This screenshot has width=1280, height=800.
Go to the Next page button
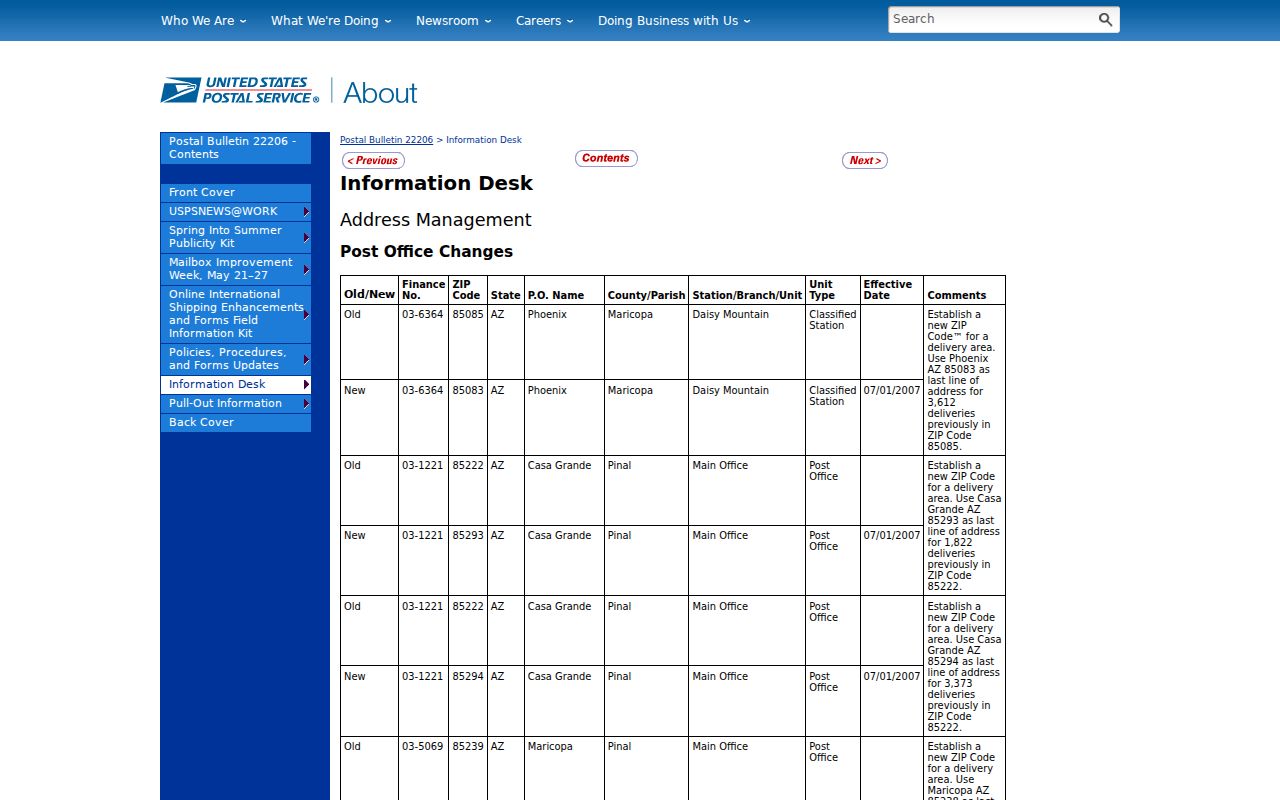tap(865, 160)
